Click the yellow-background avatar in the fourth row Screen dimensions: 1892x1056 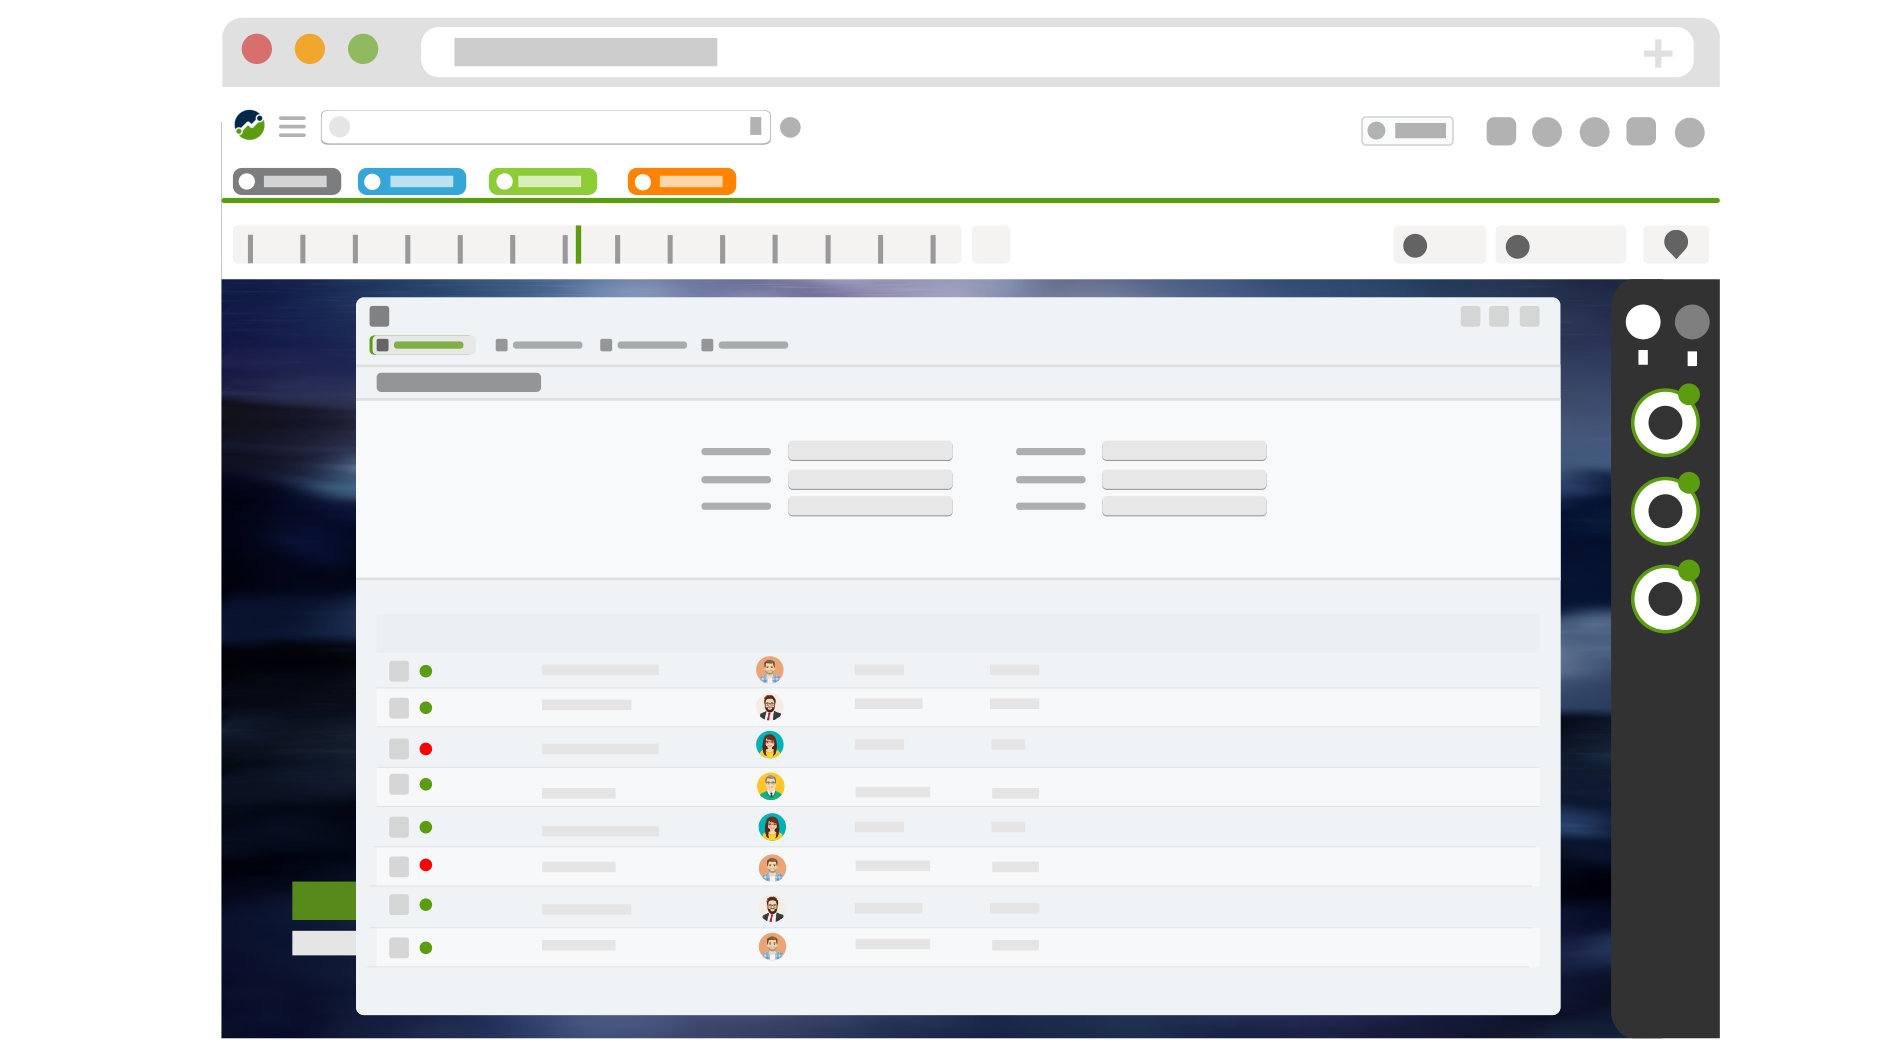[771, 786]
